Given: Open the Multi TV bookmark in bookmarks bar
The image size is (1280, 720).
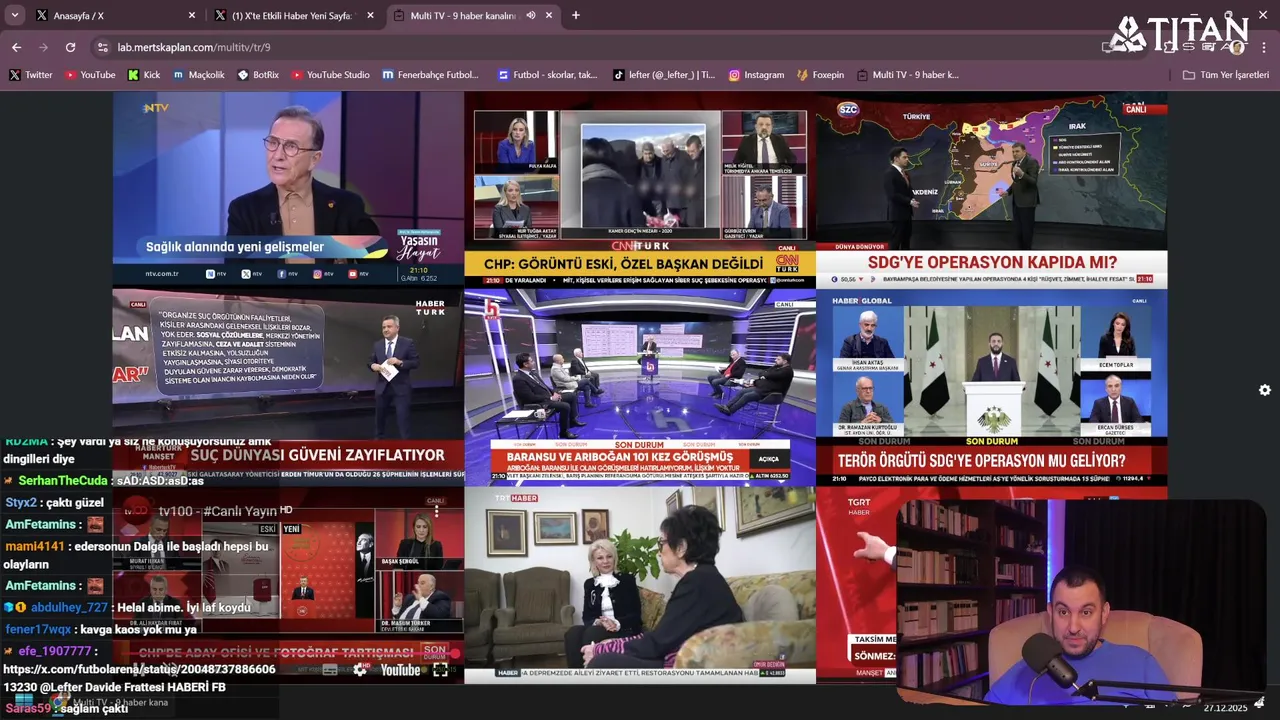Looking at the screenshot, I should coord(907,75).
